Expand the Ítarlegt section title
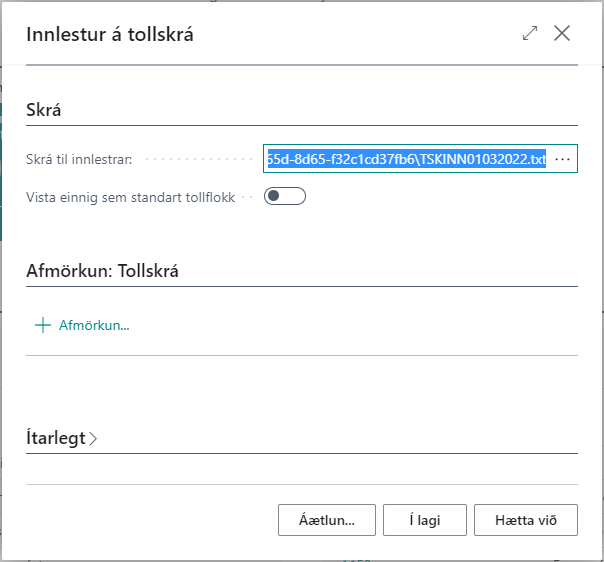The height and width of the screenshot is (562, 604). 56,438
